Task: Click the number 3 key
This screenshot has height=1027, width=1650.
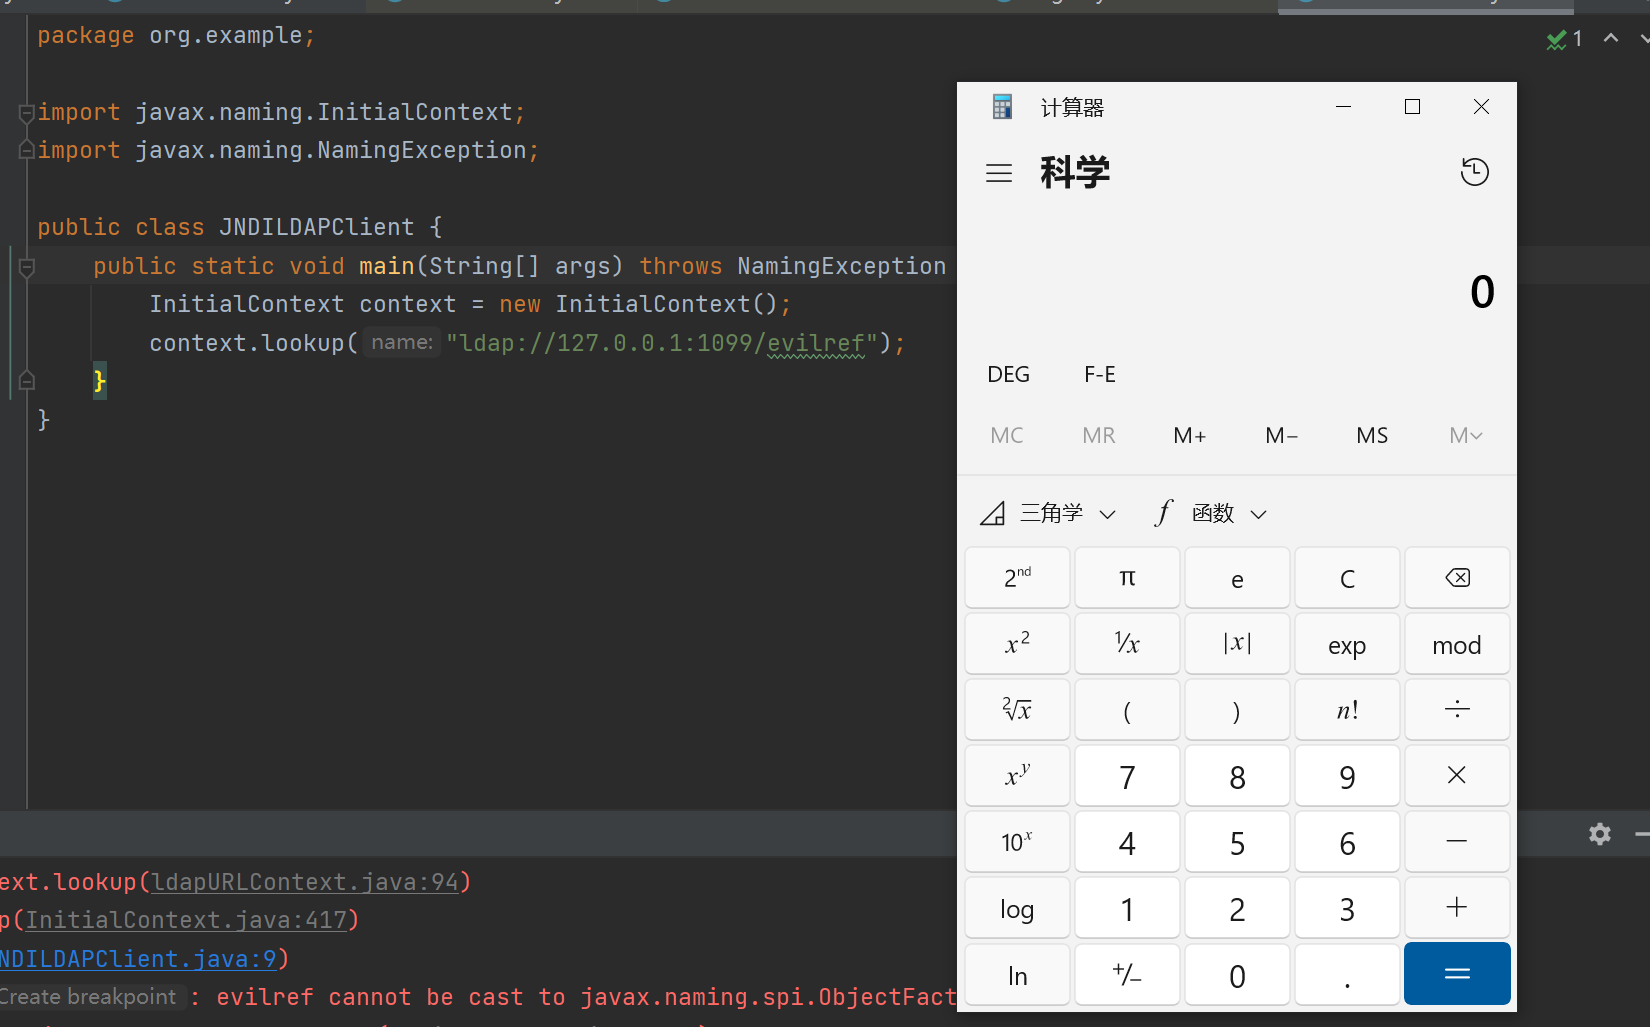Action: (x=1347, y=908)
